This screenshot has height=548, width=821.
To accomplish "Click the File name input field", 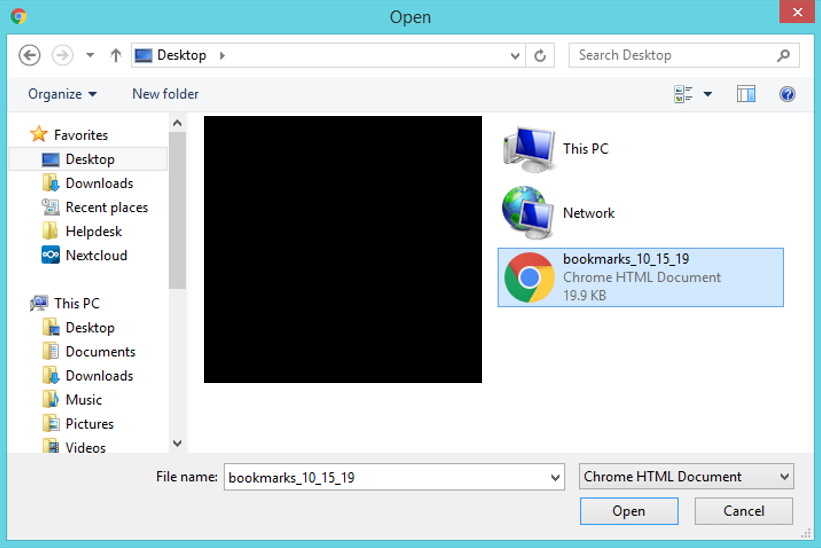I will [387, 477].
